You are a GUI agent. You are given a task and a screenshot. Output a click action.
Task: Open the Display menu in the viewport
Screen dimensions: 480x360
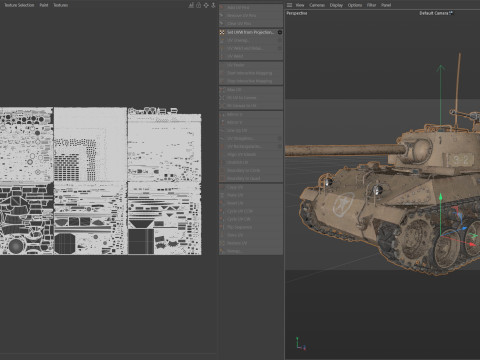[336, 5]
